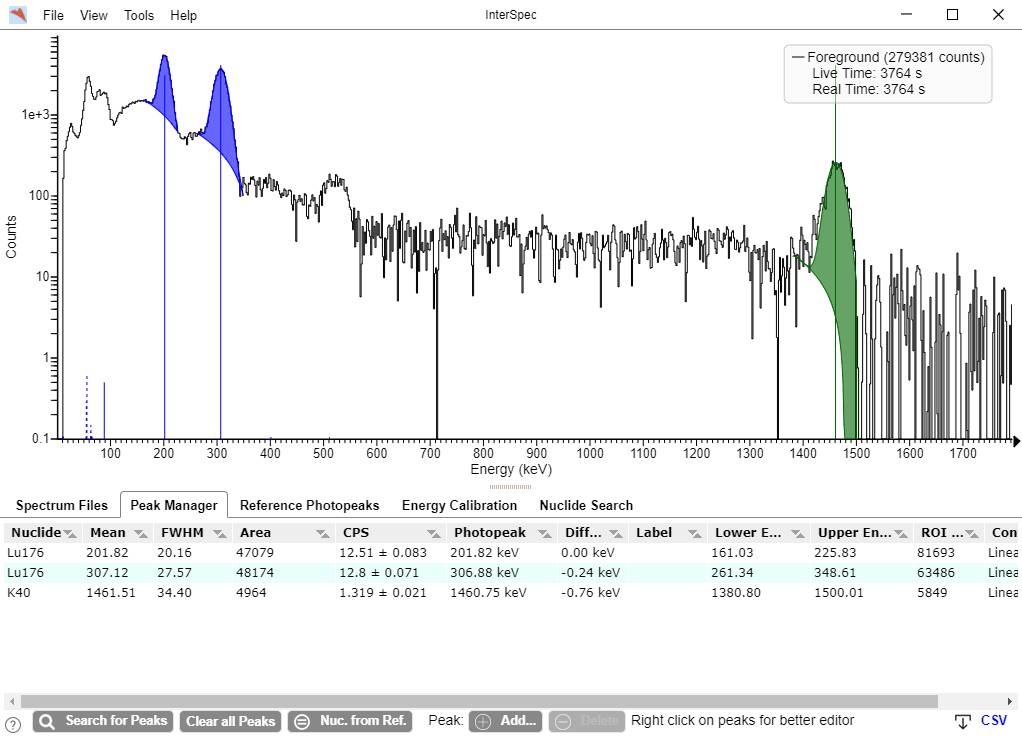Open the File menu
The image size is (1022, 736).
(x=53, y=15)
